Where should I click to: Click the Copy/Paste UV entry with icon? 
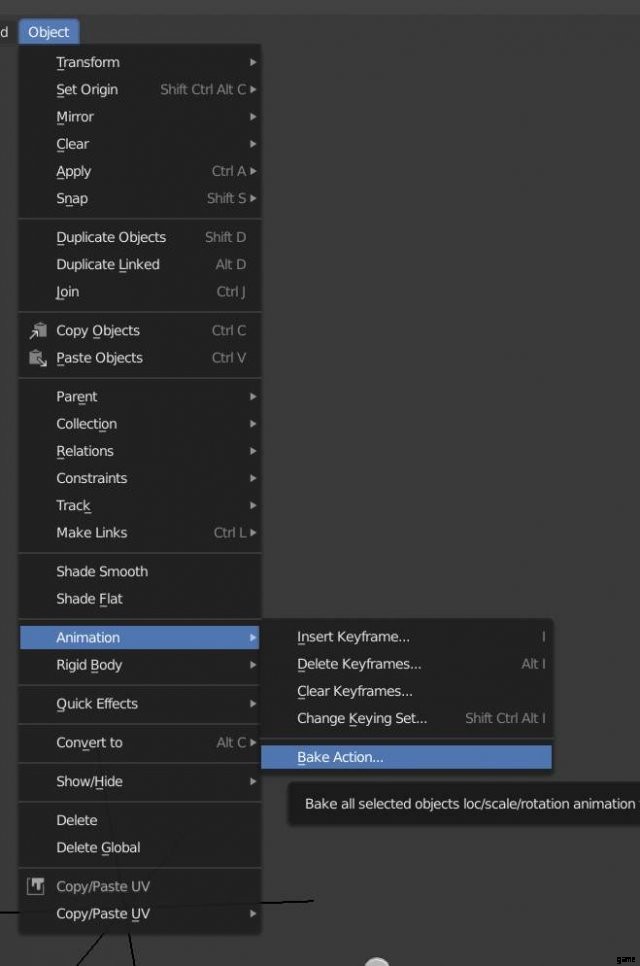pos(103,886)
